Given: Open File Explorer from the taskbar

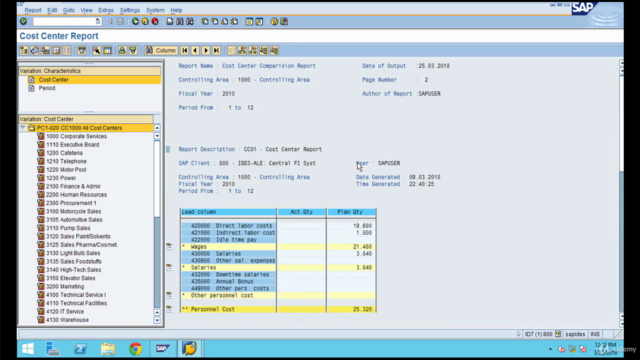Looking at the screenshot, I should 108,349.
